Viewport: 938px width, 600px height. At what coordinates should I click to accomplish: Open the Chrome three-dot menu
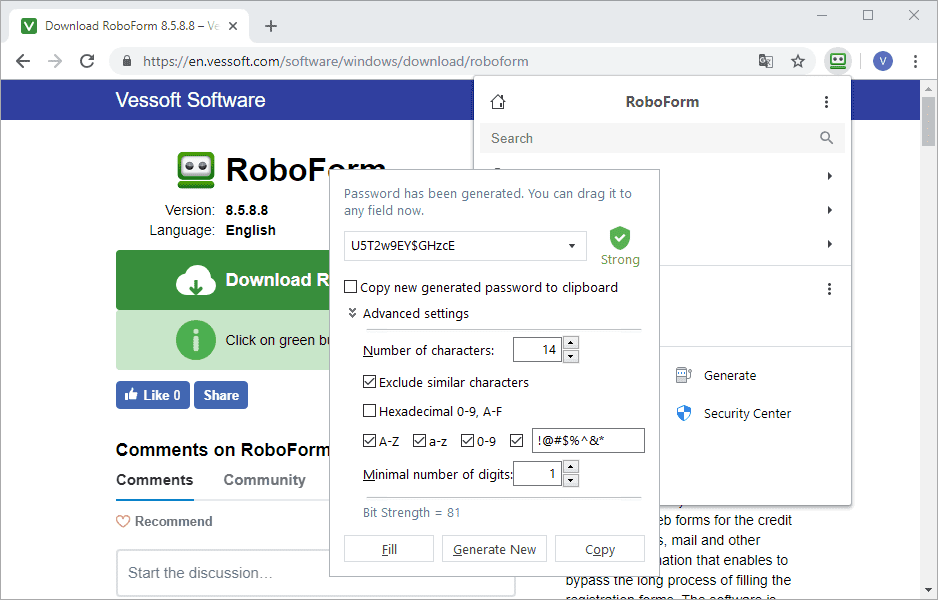[x=915, y=61]
